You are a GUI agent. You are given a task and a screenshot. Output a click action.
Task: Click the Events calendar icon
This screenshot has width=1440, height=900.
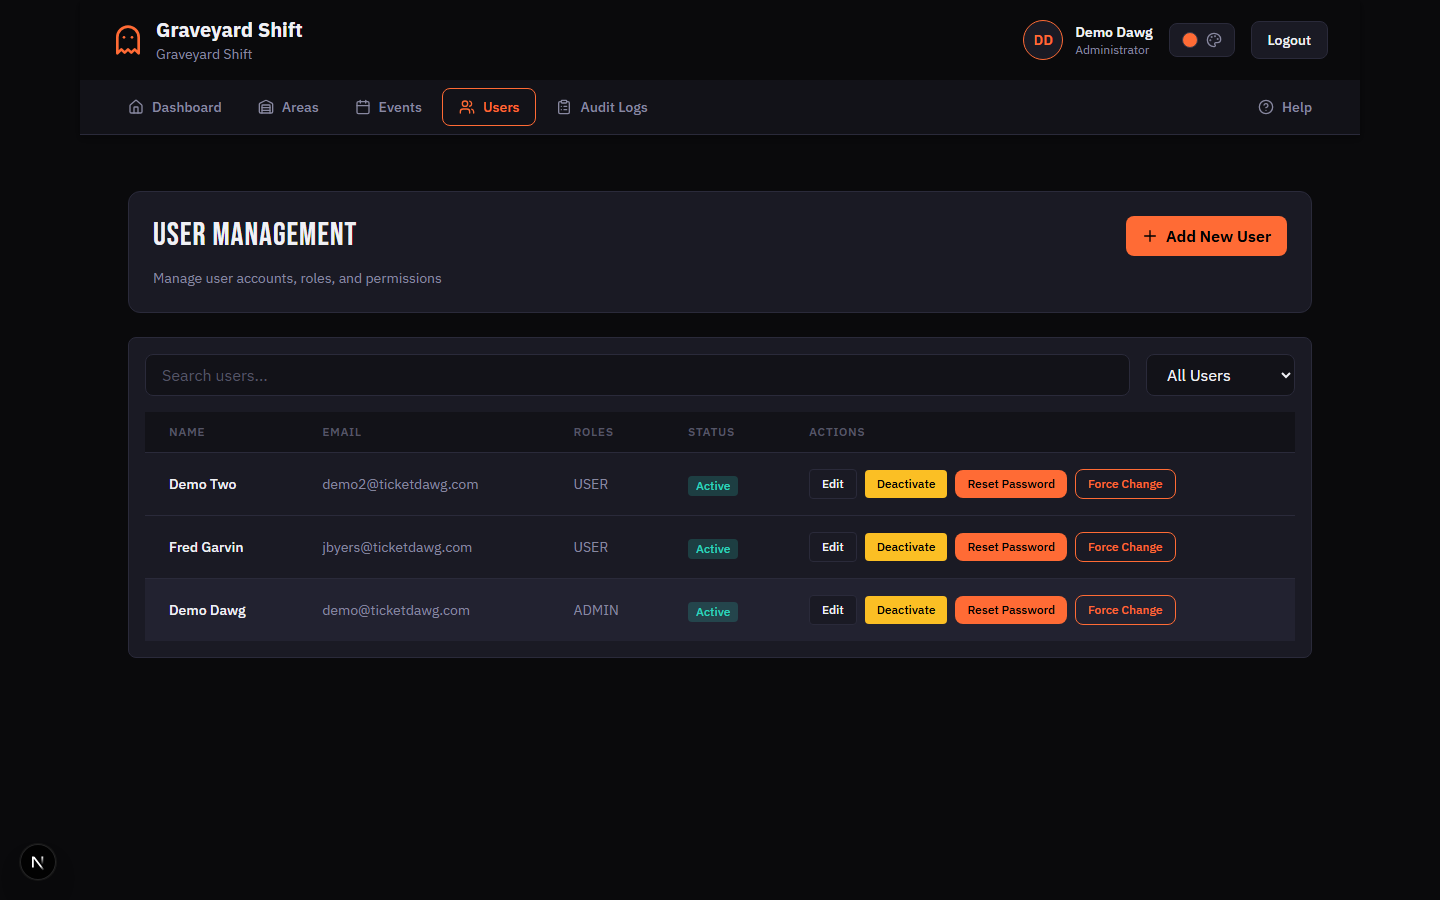coord(363,106)
